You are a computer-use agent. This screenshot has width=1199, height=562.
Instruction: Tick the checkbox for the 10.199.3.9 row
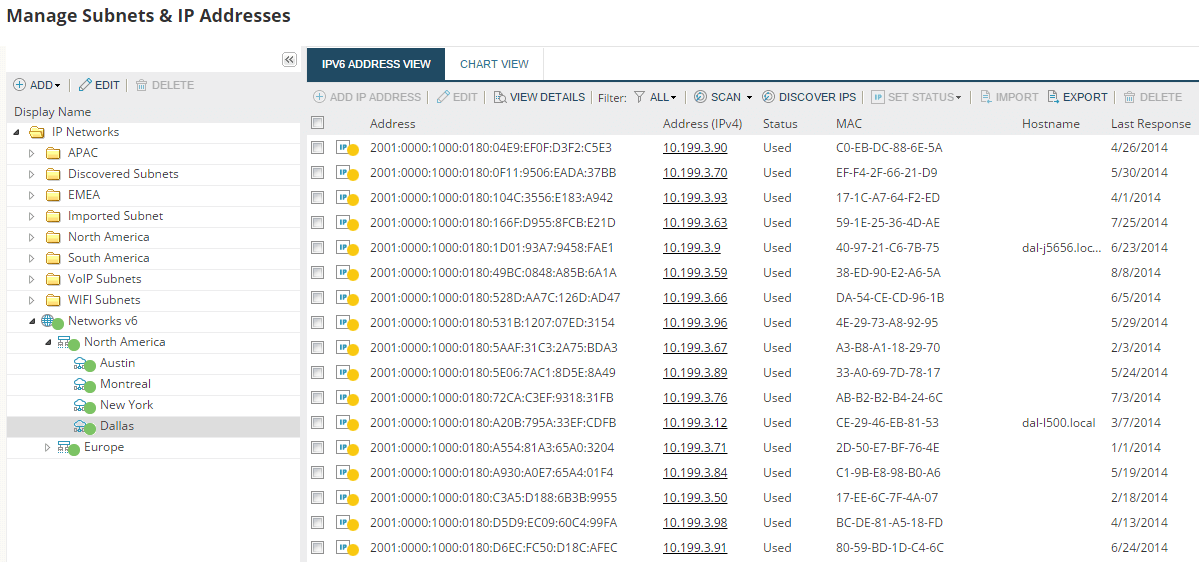tap(318, 248)
